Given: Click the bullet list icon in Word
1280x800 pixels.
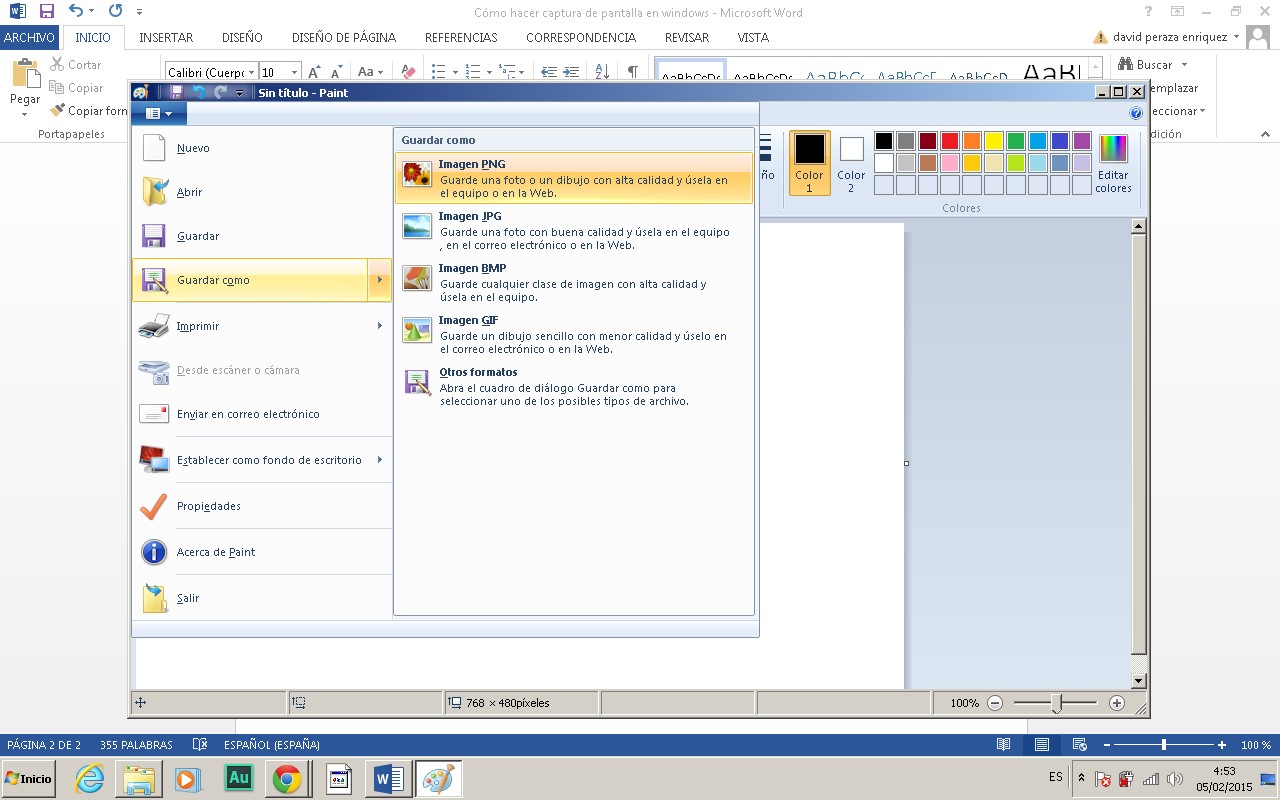Looking at the screenshot, I should [438, 72].
